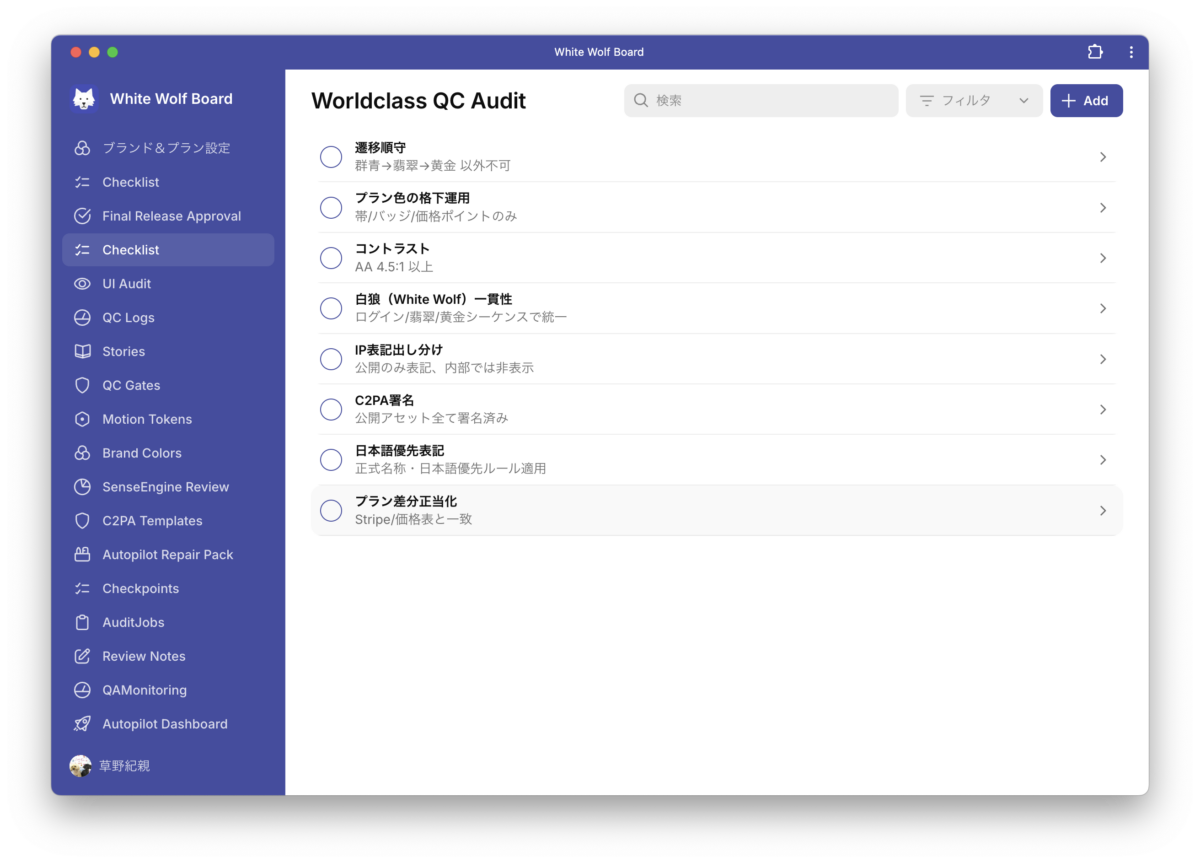This screenshot has width=1200, height=863.
Task: Click the book icon beside Stories
Action: [x=83, y=352]
